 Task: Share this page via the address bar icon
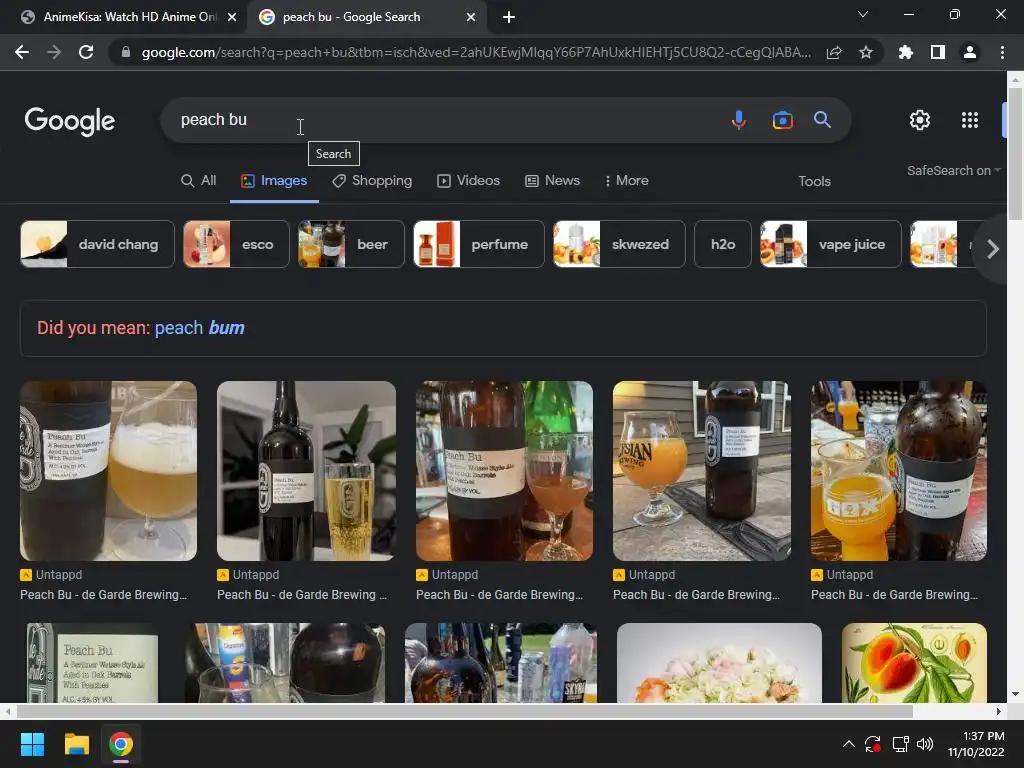834,52
